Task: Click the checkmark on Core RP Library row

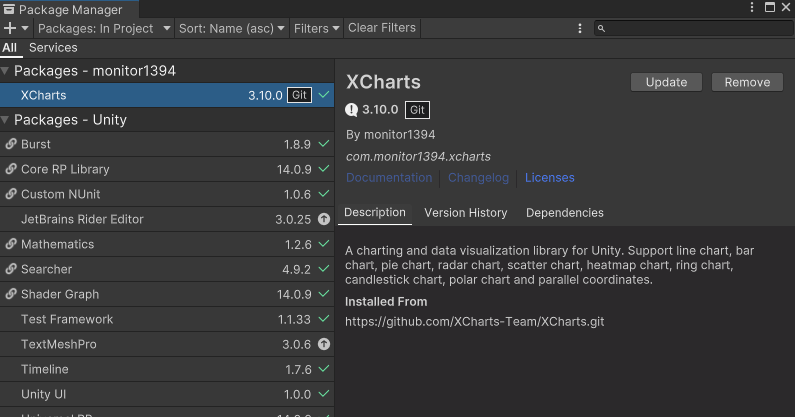Action: click(x=324, y=169)
